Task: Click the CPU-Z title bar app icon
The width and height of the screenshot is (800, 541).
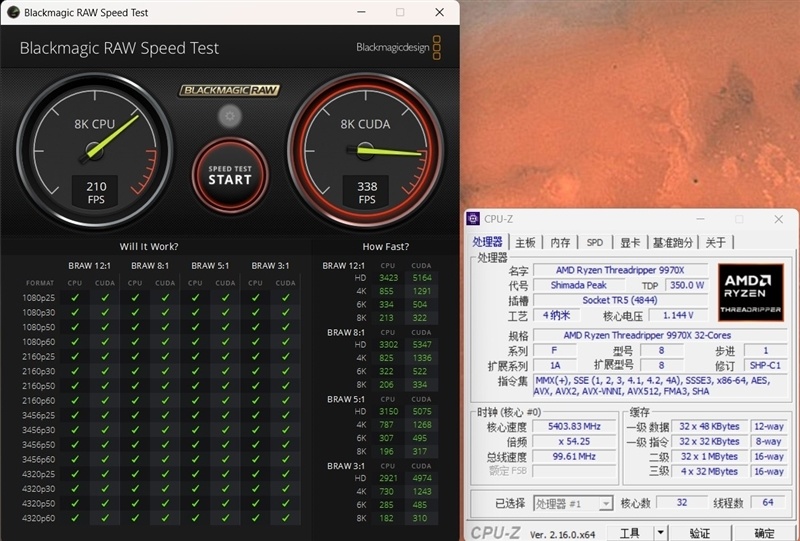Action: 474,219
